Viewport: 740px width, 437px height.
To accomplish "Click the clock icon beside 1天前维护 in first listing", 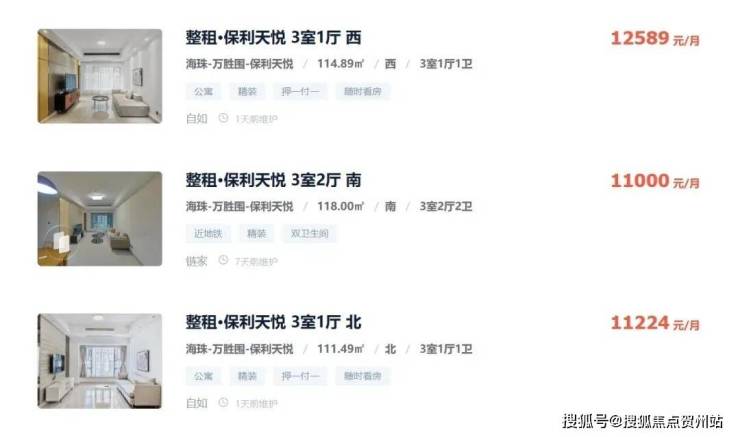I will click(x=223, y=118).
